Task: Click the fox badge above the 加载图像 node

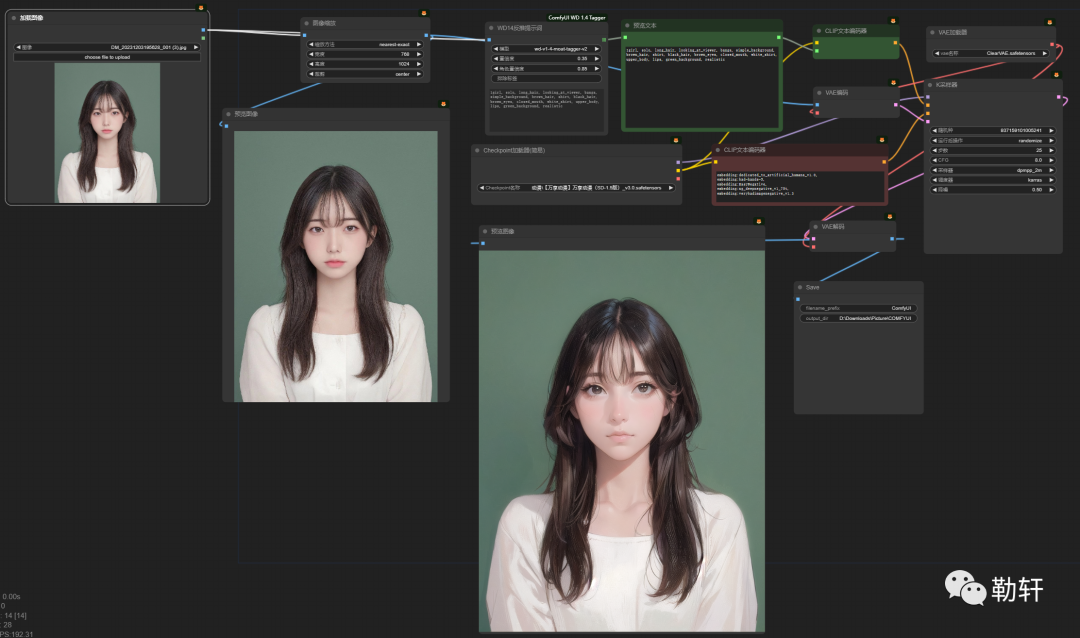Action: click(201, 8)
